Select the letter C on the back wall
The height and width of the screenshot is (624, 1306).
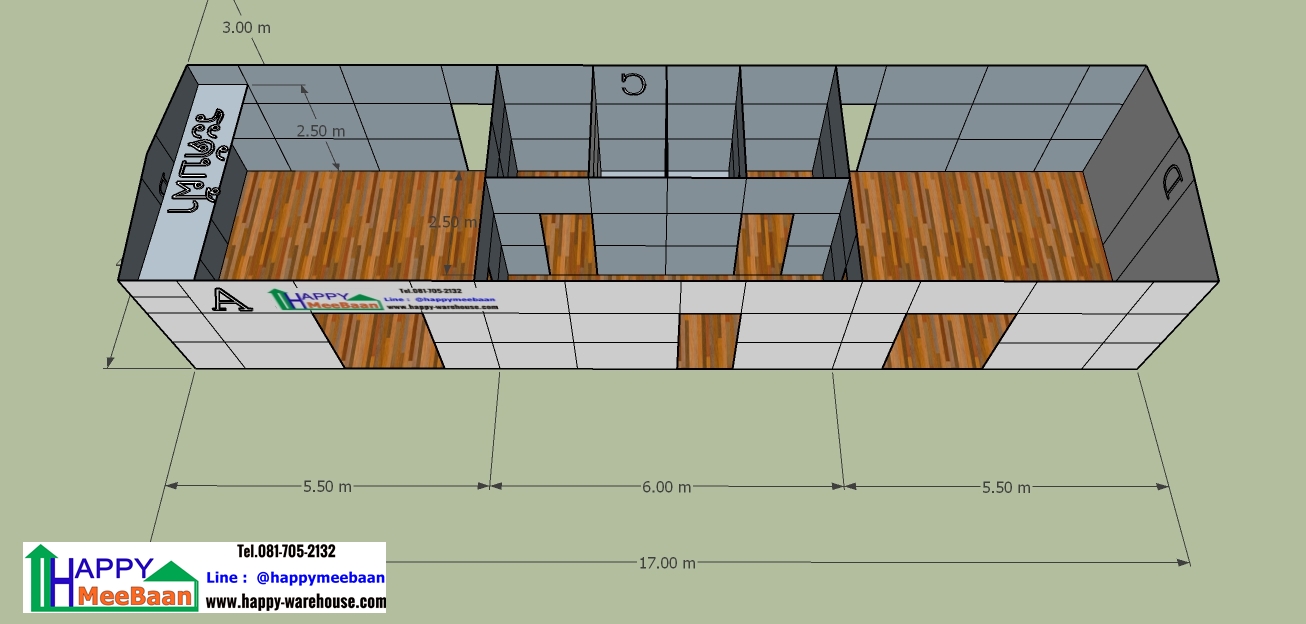(x=632, y=84)
